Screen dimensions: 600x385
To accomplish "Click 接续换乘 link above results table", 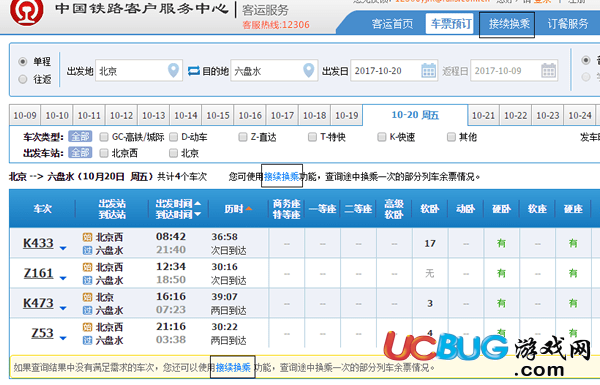I will 282,176.
